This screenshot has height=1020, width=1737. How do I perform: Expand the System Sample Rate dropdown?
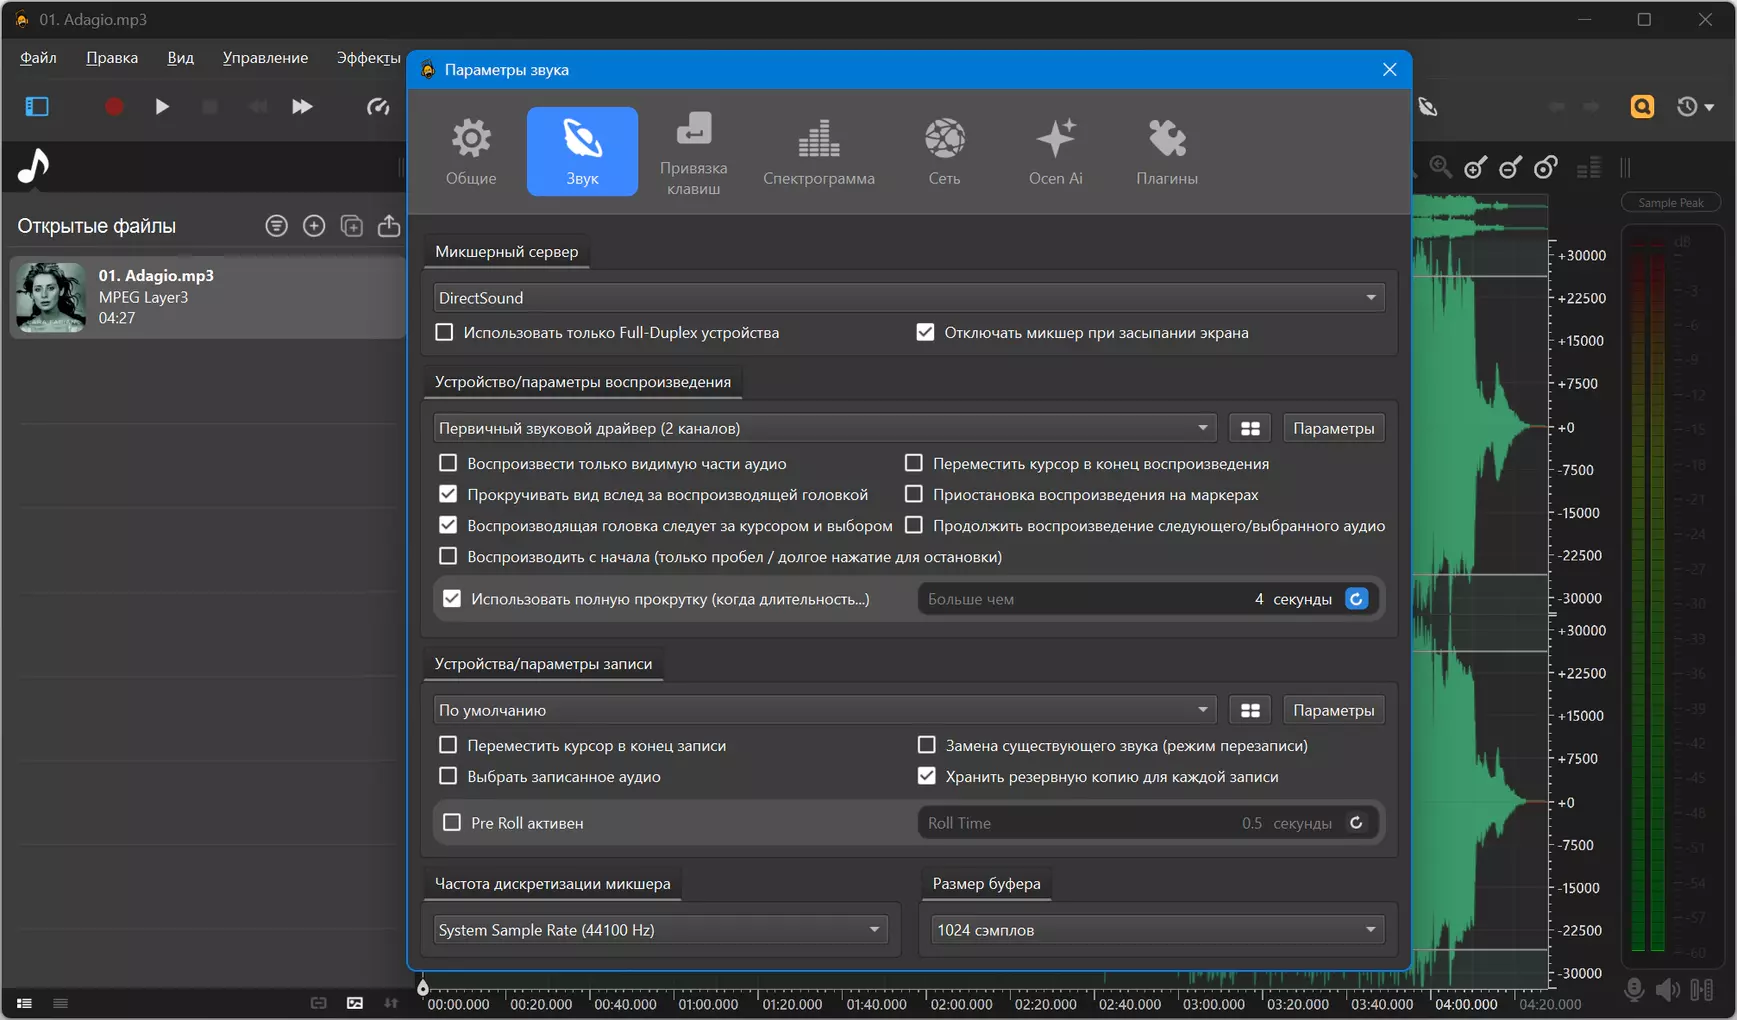point(660,930)
